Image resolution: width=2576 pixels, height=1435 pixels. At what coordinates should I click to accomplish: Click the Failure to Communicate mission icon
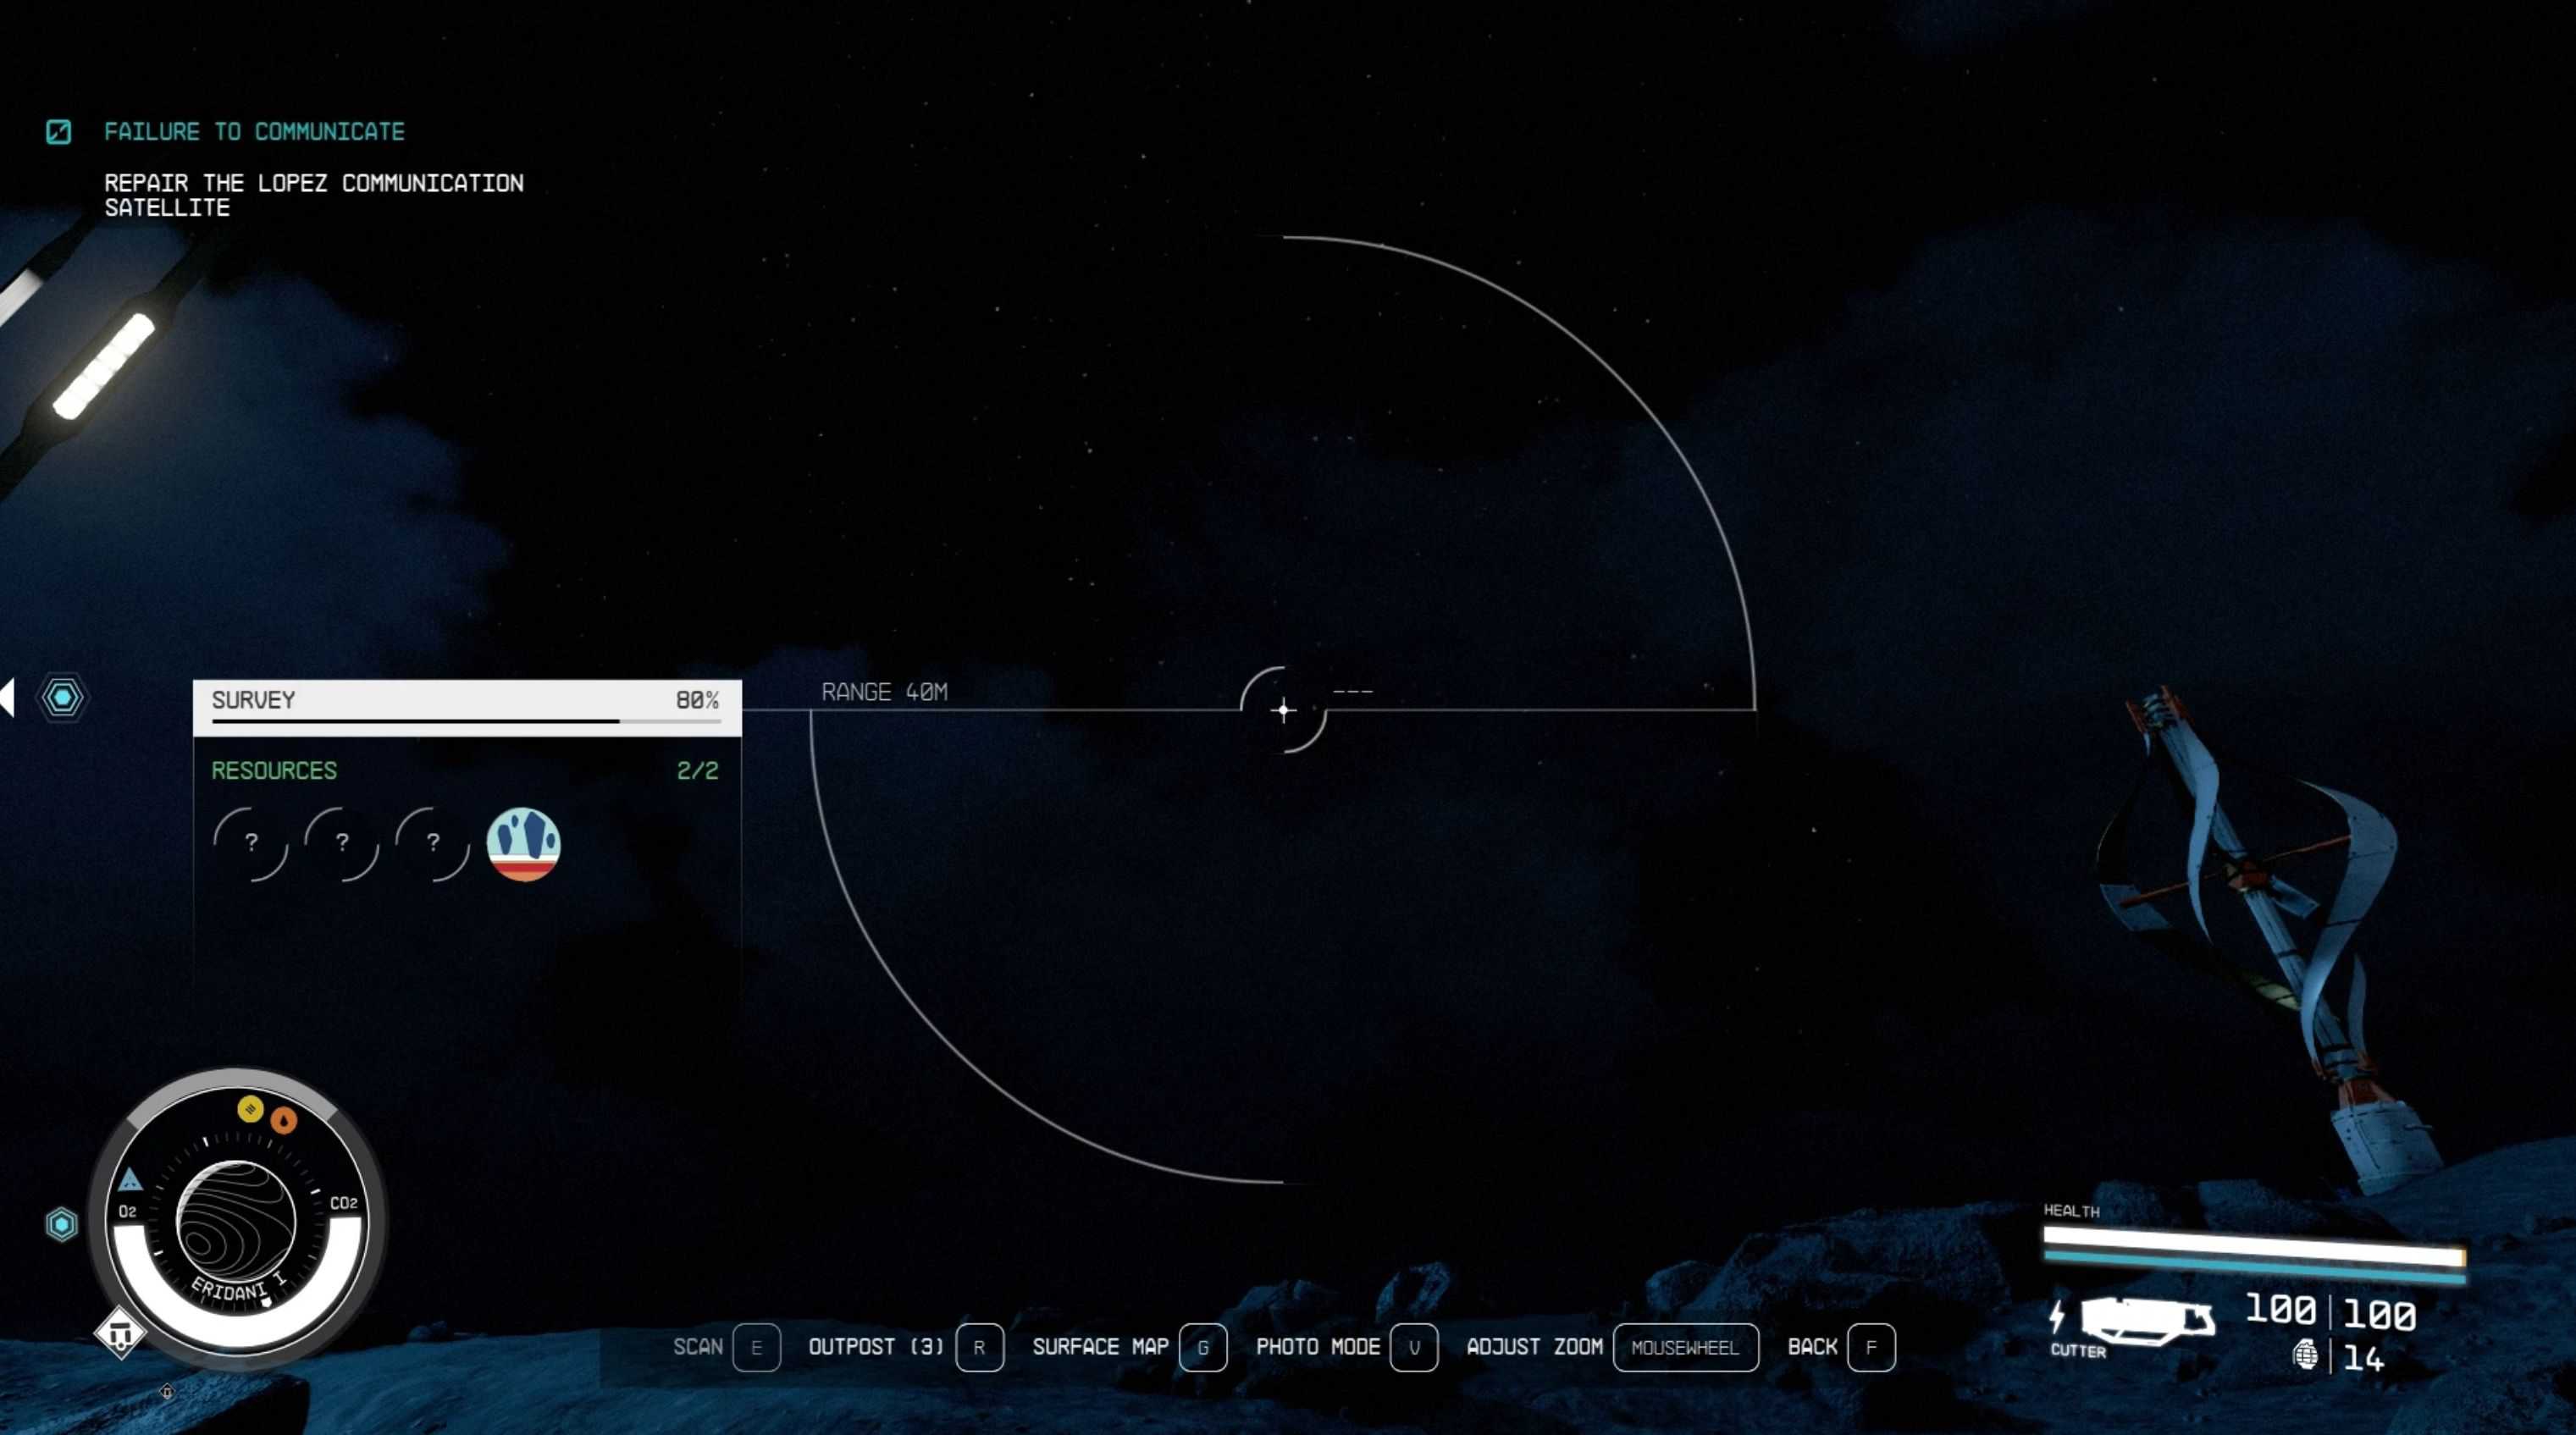point(58,132)
